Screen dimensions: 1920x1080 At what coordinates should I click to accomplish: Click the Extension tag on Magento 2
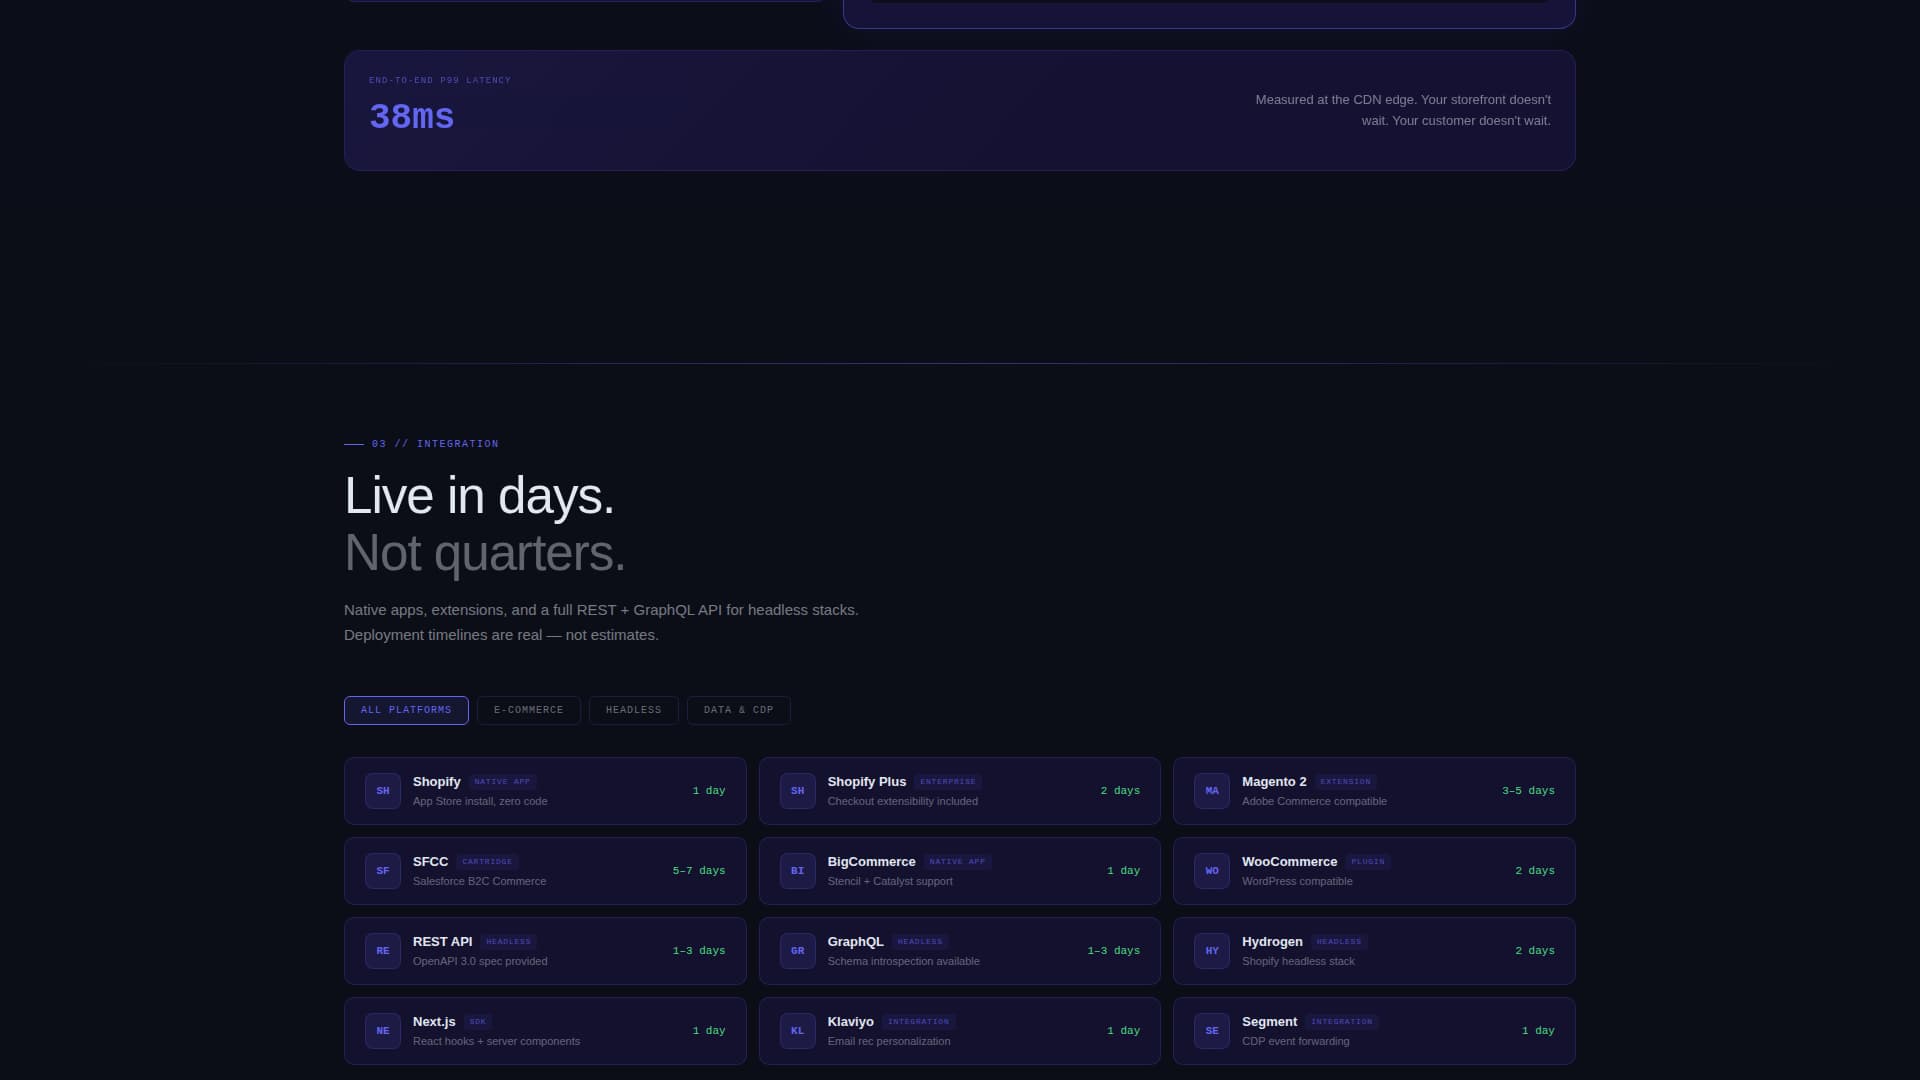pos(1346,782)
